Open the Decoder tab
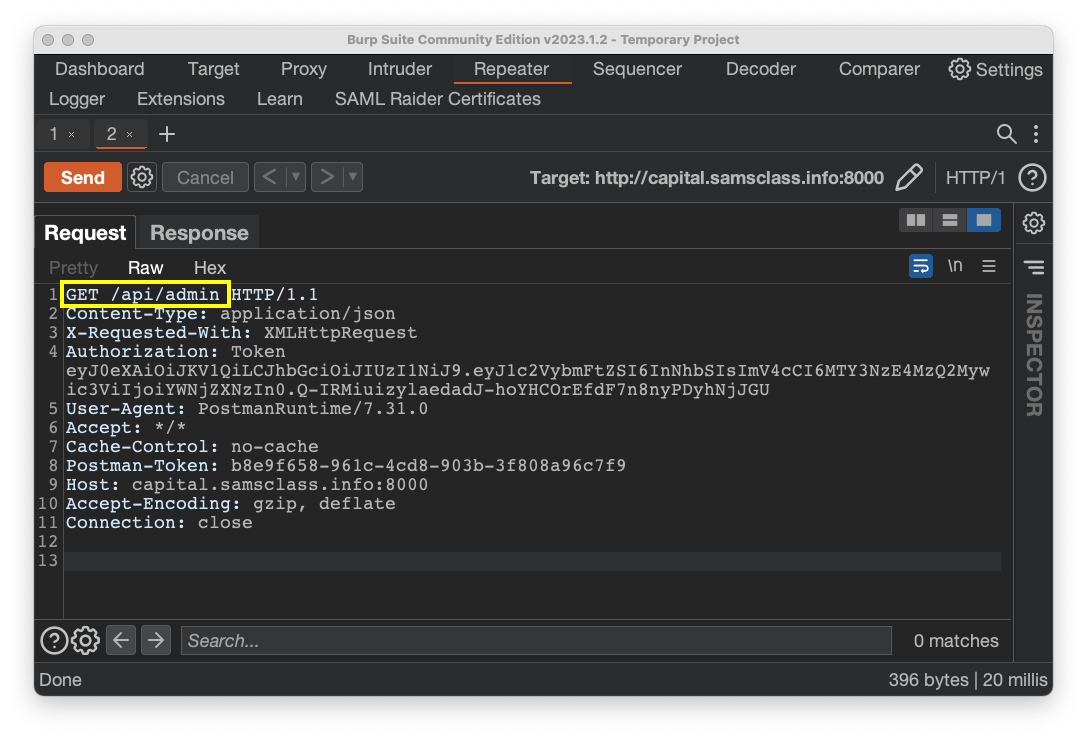This screenshot has height=738, width=1087. point(760,69)
